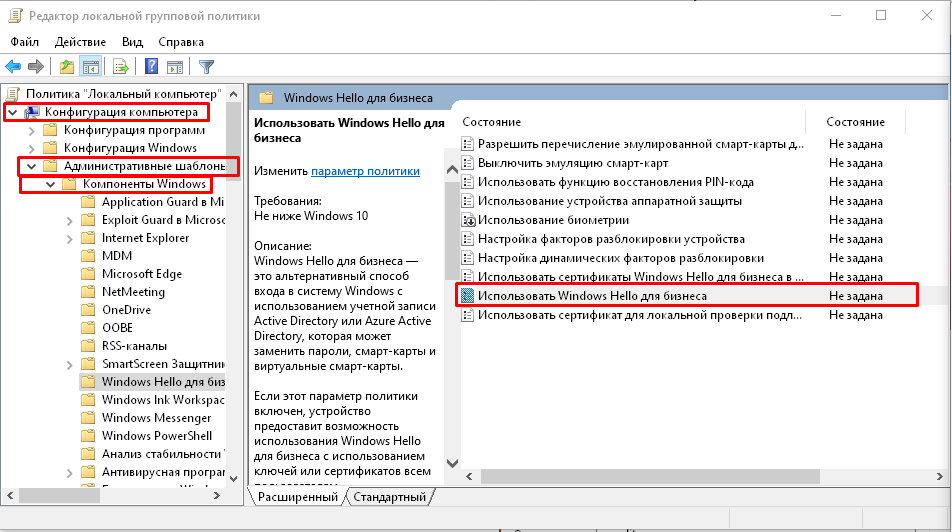The height and width of the screenshot is (532, 952).
Task: Expand the 'Конфигурация программ' node
Action: click(32, 130)
